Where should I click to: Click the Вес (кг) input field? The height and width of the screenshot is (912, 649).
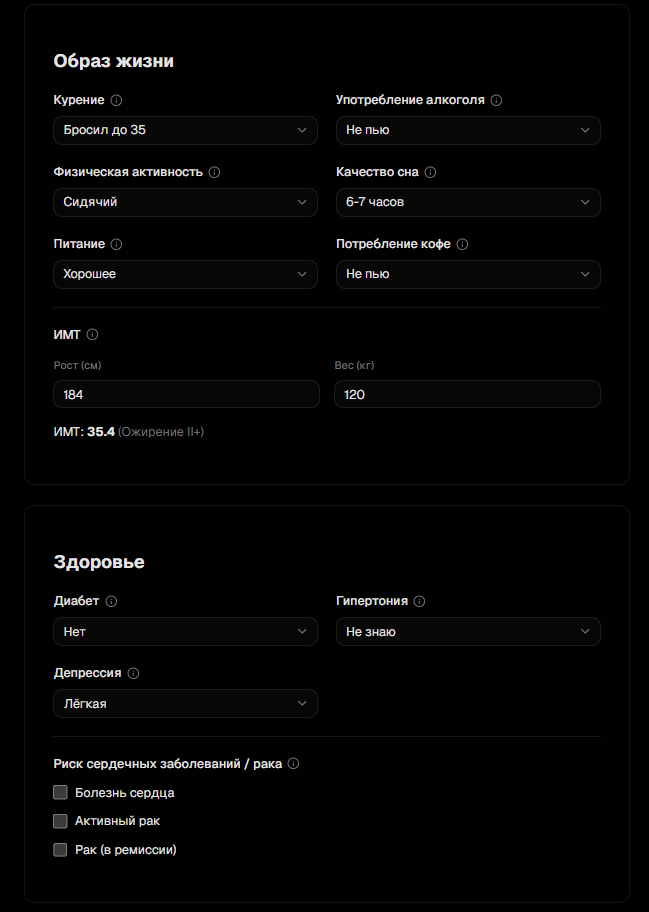[x=467, y=394]
